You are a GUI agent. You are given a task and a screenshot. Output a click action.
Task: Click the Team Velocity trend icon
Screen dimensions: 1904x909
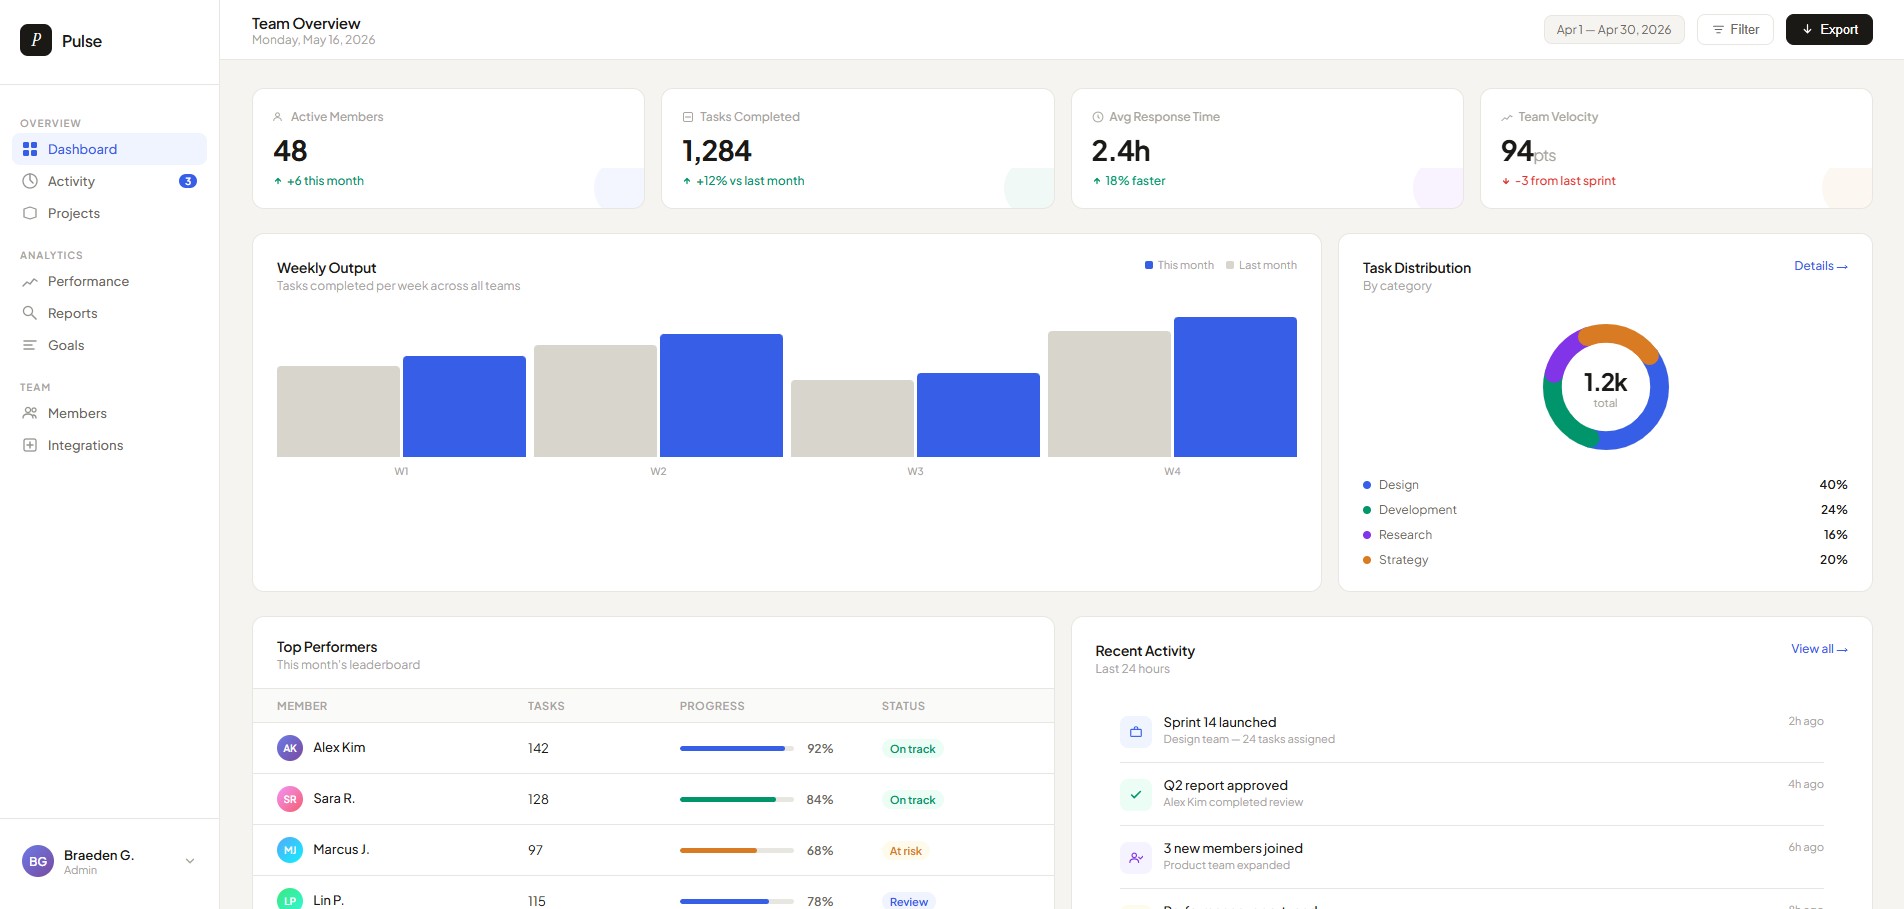pyautogui.click(x=1507, y=117)
